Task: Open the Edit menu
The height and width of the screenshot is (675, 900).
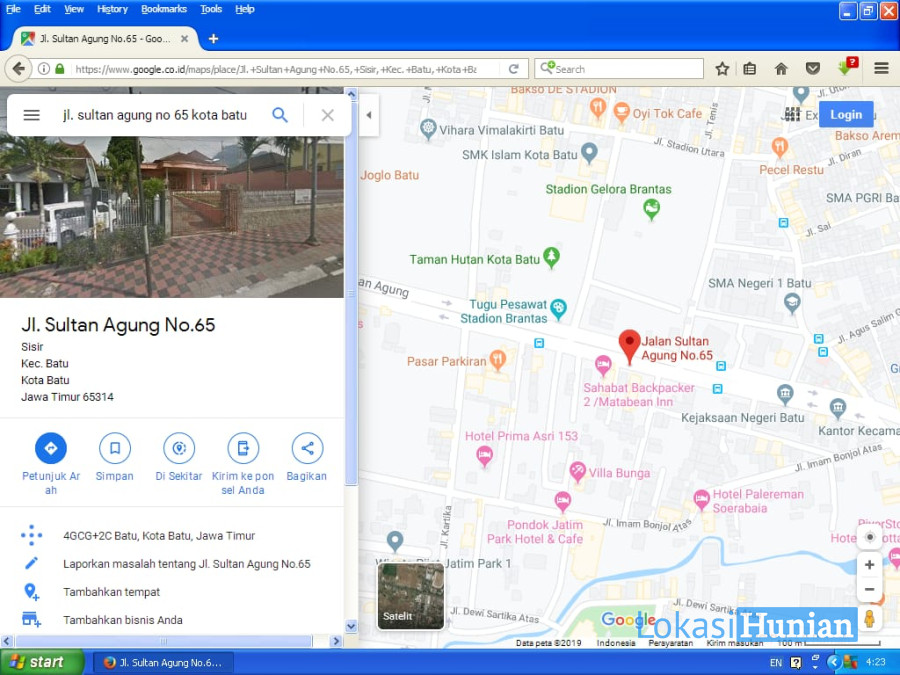Action: pos(42,9)
